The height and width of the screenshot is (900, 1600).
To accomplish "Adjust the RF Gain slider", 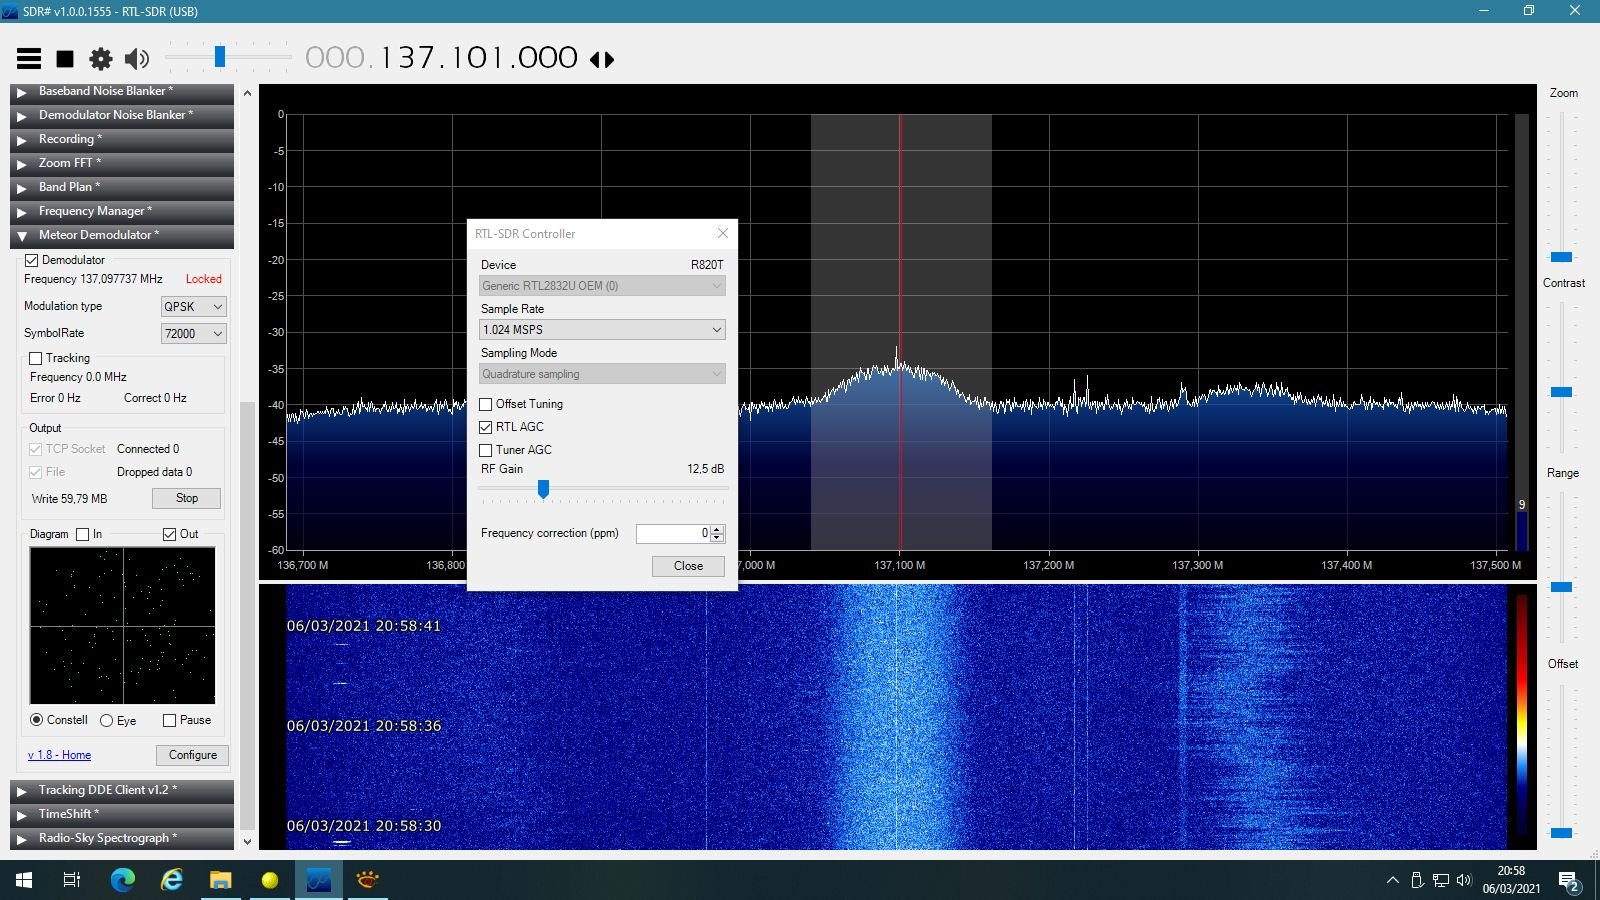I will click(543, 488).
